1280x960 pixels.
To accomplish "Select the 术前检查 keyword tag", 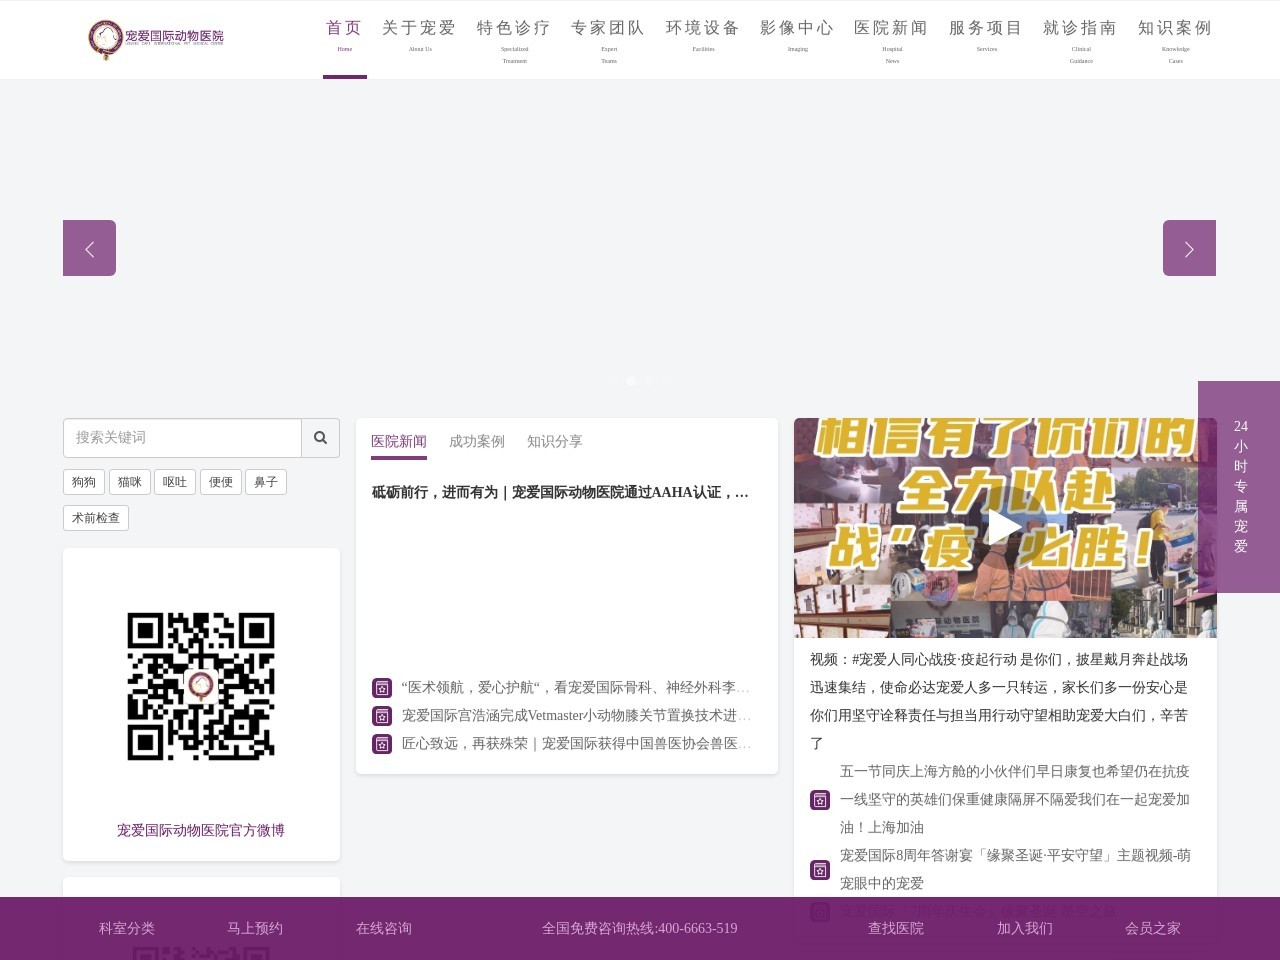I will (96, 518).
